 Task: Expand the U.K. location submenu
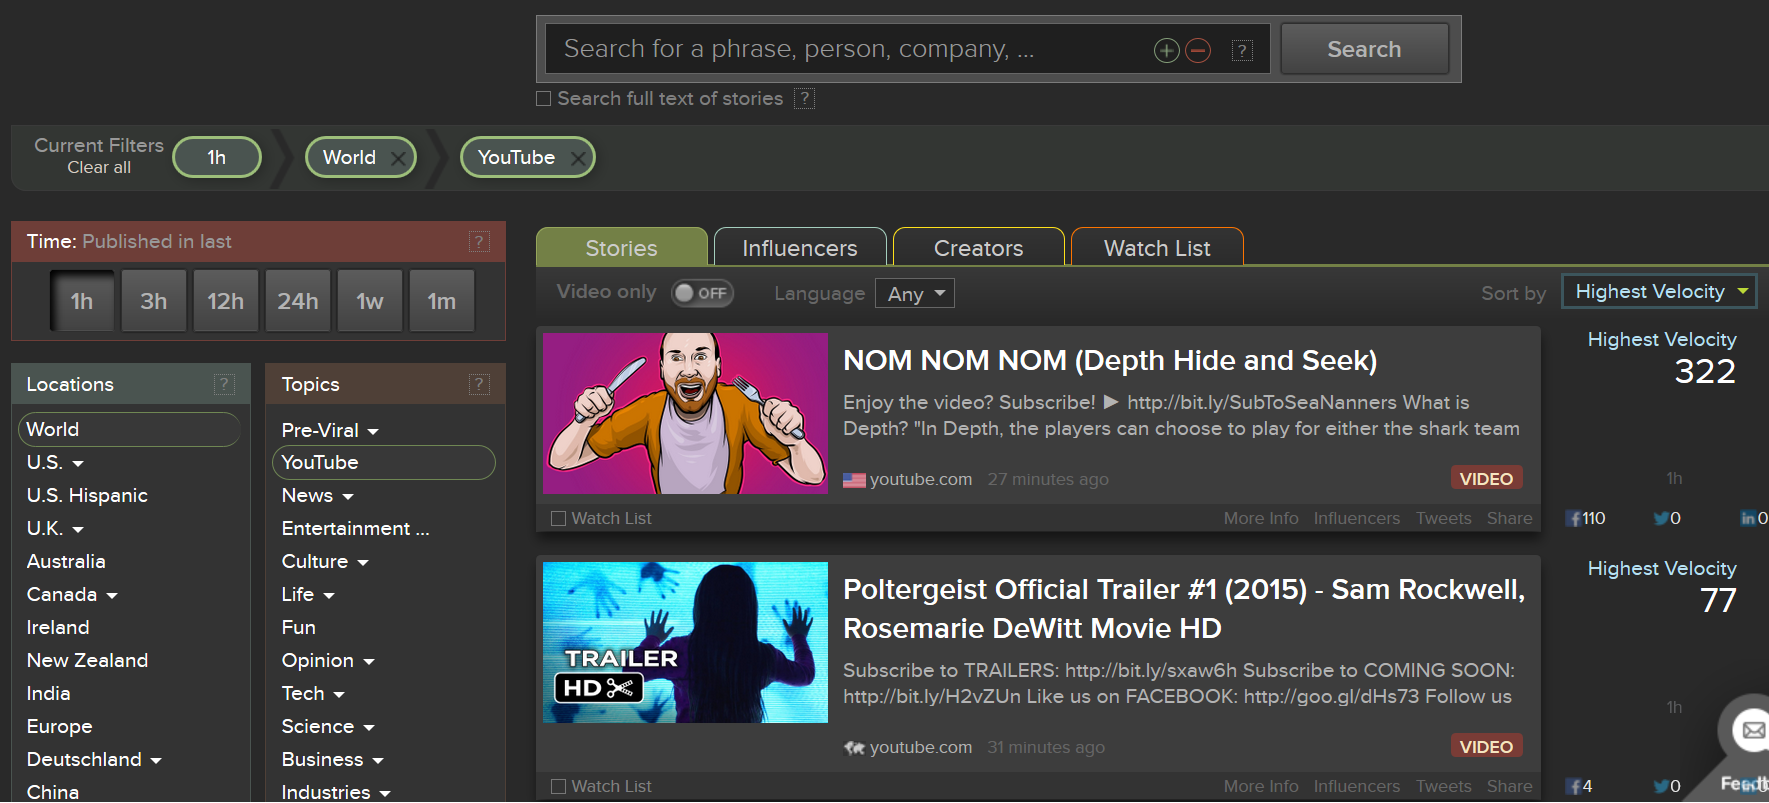(x=78, y=530)
